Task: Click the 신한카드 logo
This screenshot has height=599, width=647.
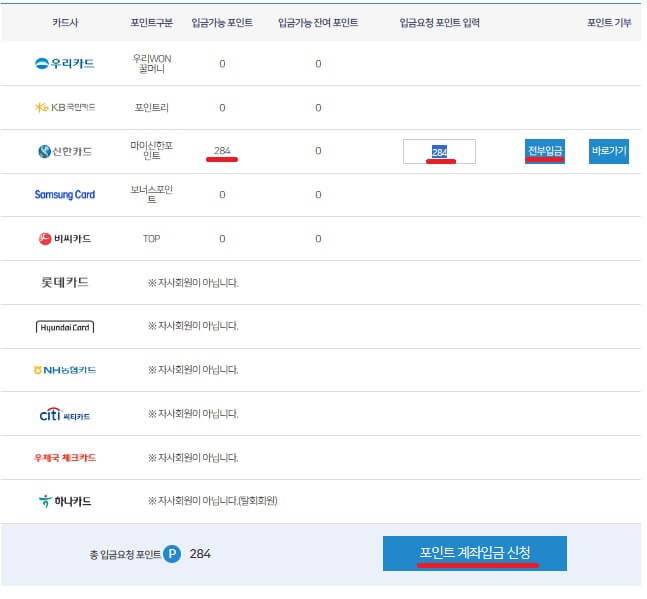Action: click(x=65, y=151)
